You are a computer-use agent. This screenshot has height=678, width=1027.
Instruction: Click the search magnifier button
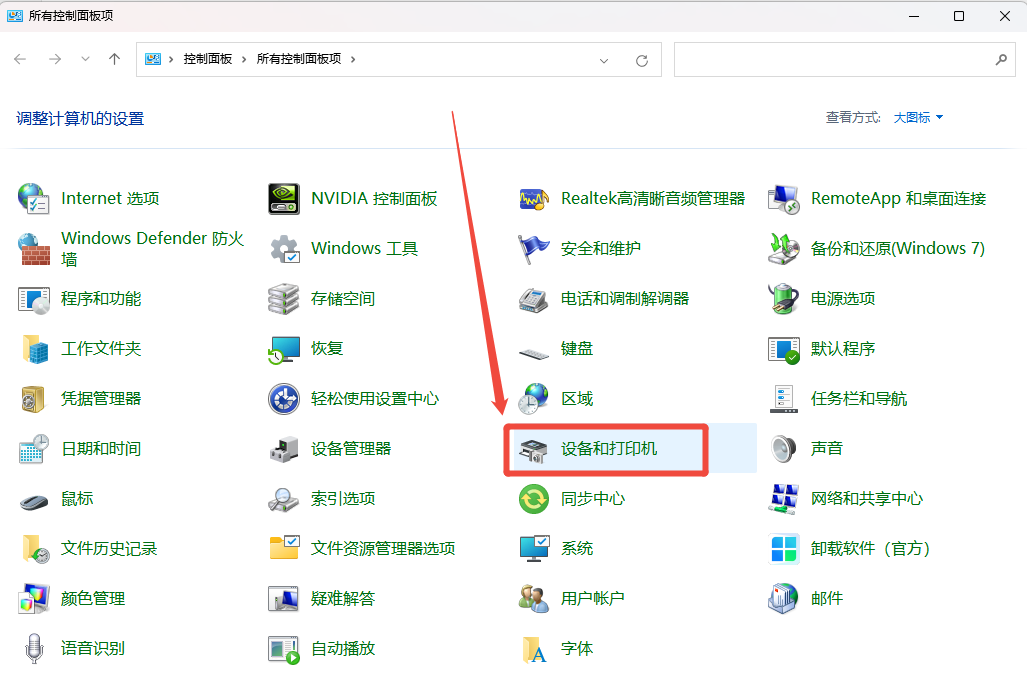tap(1001, 60)
